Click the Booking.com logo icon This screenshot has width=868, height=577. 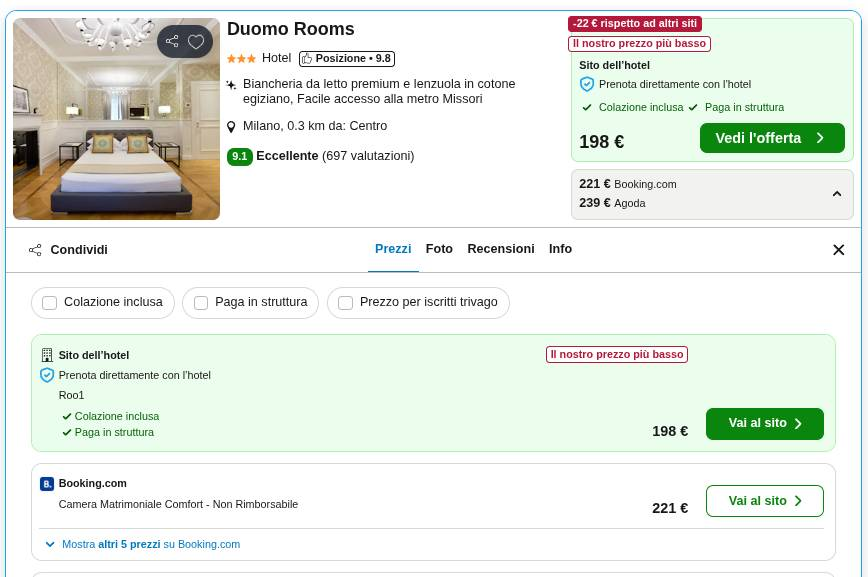pos(47,484)
